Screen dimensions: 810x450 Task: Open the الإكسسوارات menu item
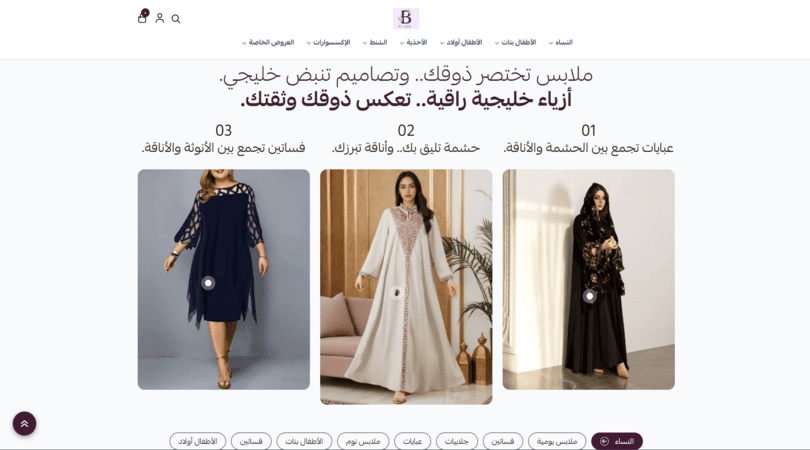329,42
